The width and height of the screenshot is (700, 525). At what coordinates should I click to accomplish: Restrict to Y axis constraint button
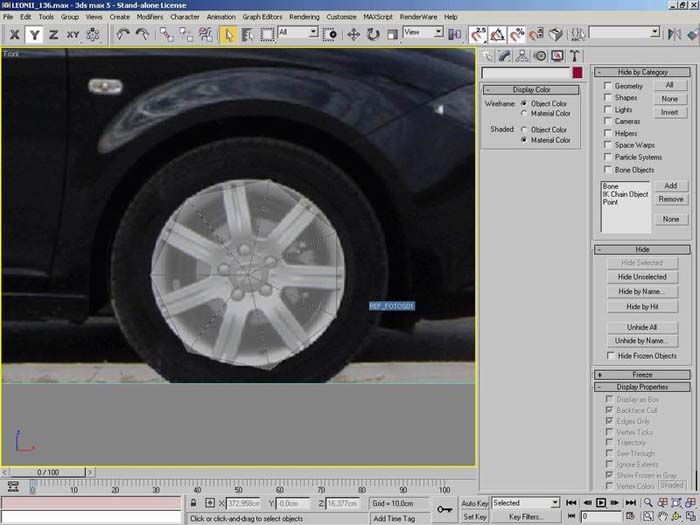coord(34,34)
